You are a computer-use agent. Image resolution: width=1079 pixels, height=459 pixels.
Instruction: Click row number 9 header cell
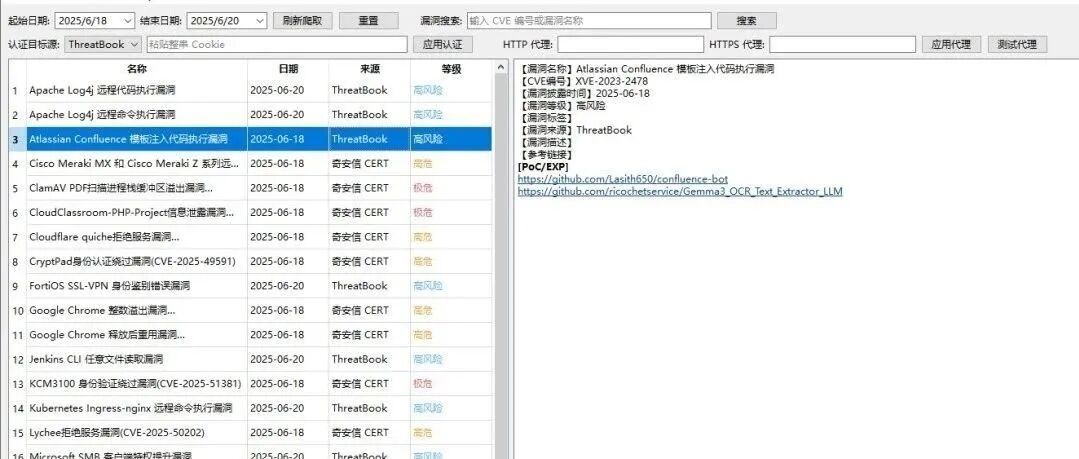click(x=17, y=286)
